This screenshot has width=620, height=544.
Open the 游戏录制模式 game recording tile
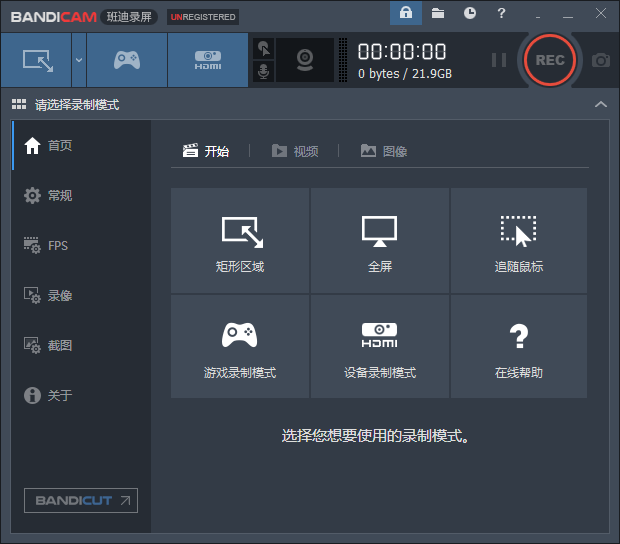(240, 346)
